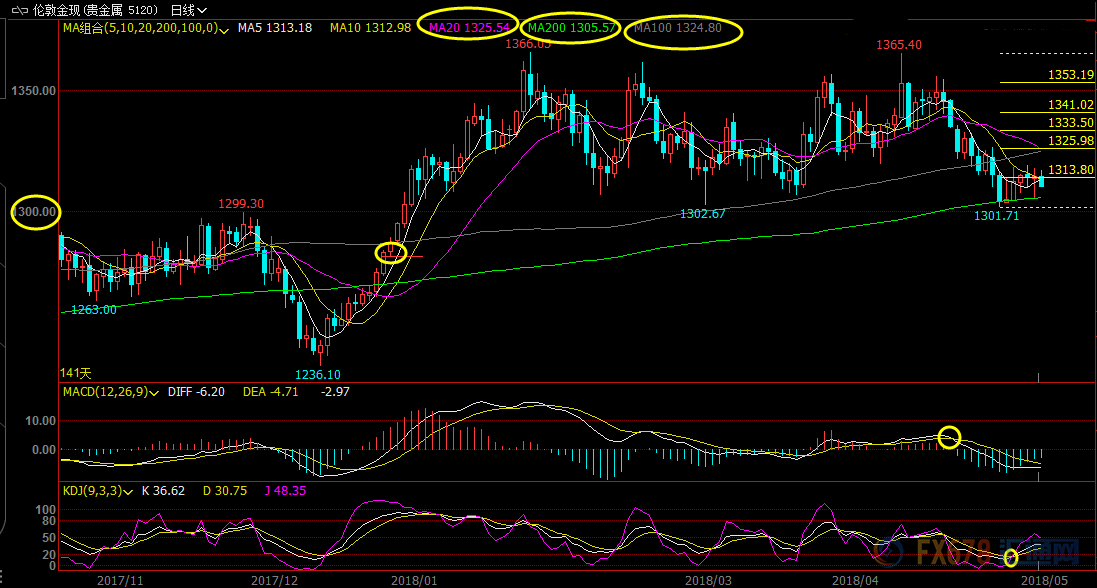Click the 1366.05 high price marker
The height and width of the screenshot is (588, 1097).
click(528, 44)
